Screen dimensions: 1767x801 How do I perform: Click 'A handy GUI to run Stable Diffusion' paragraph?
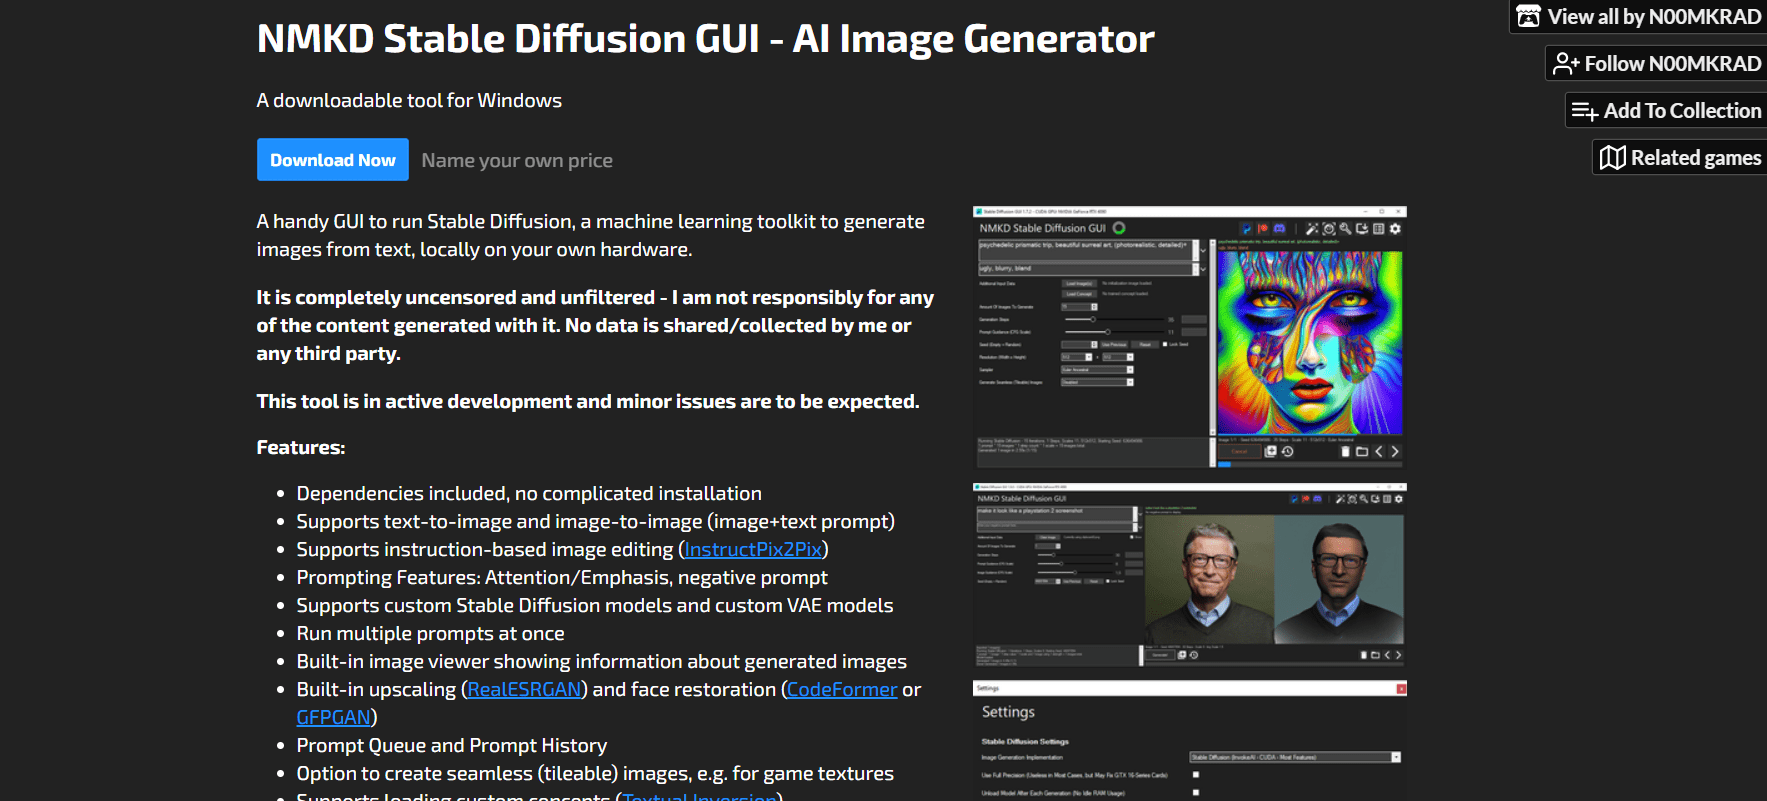click(590, 235)
